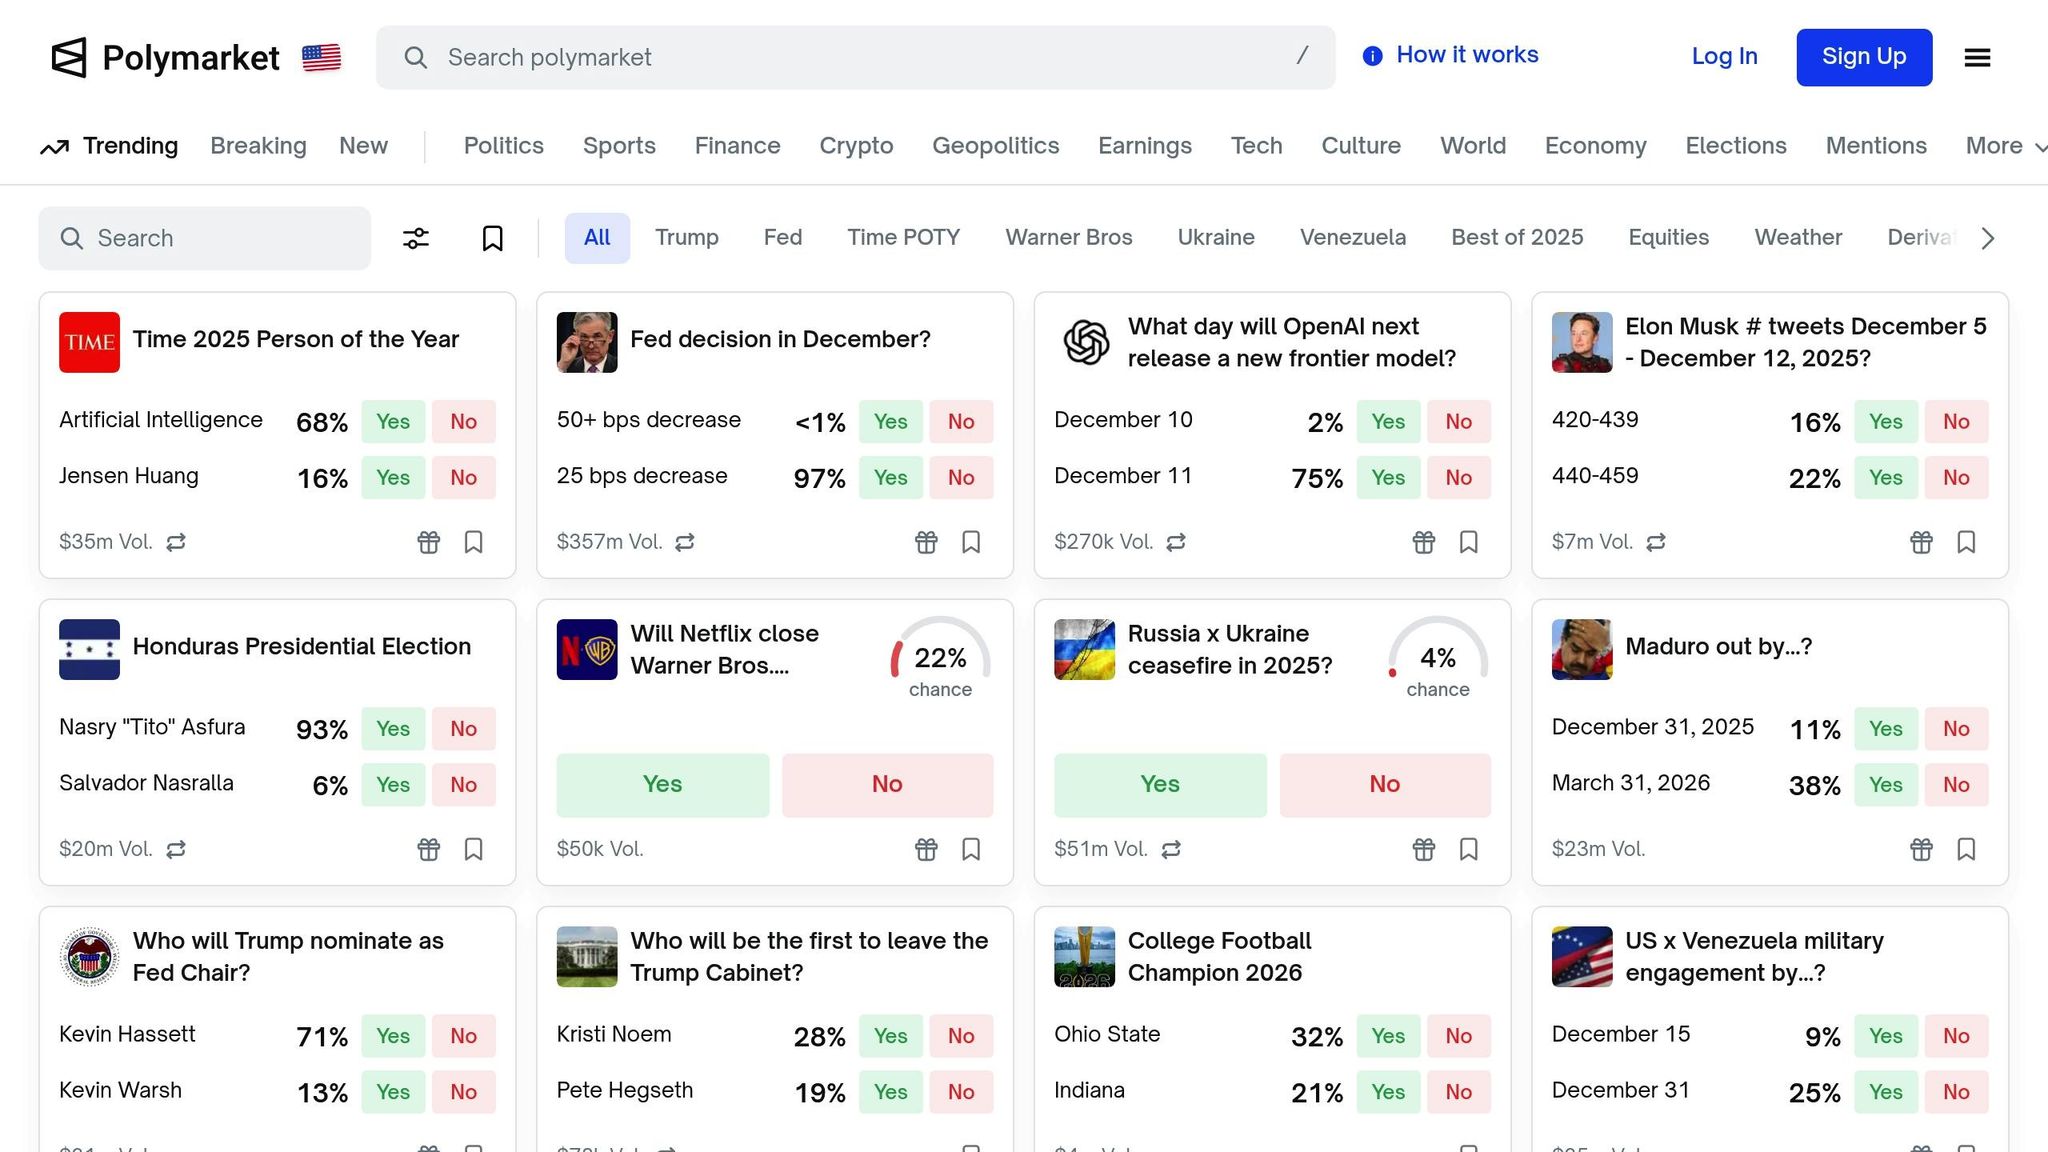2048x1152 pixels.
Task: Open the hamburger menu icon
Action: click(1977, 58)
